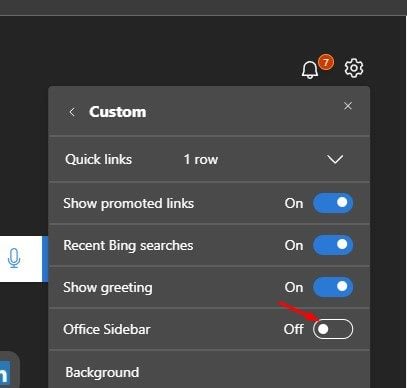Image resolution: width=407 pixels, height=388 pixels.
Task: Enable the Office Sidebar switch
Action: (x=333, y=329)
